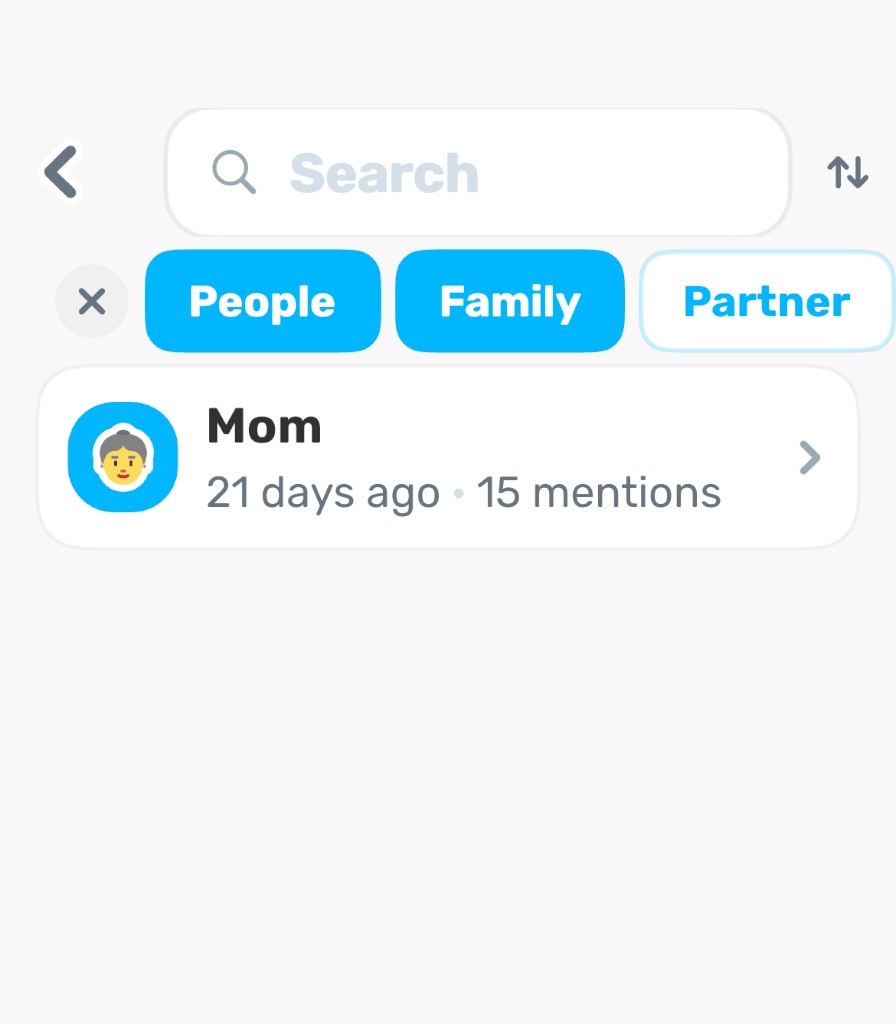The height and width of the screenshot is (1024, 896).
Task: Open sort order with up-down arrows icon
Action: pos(848,172)
